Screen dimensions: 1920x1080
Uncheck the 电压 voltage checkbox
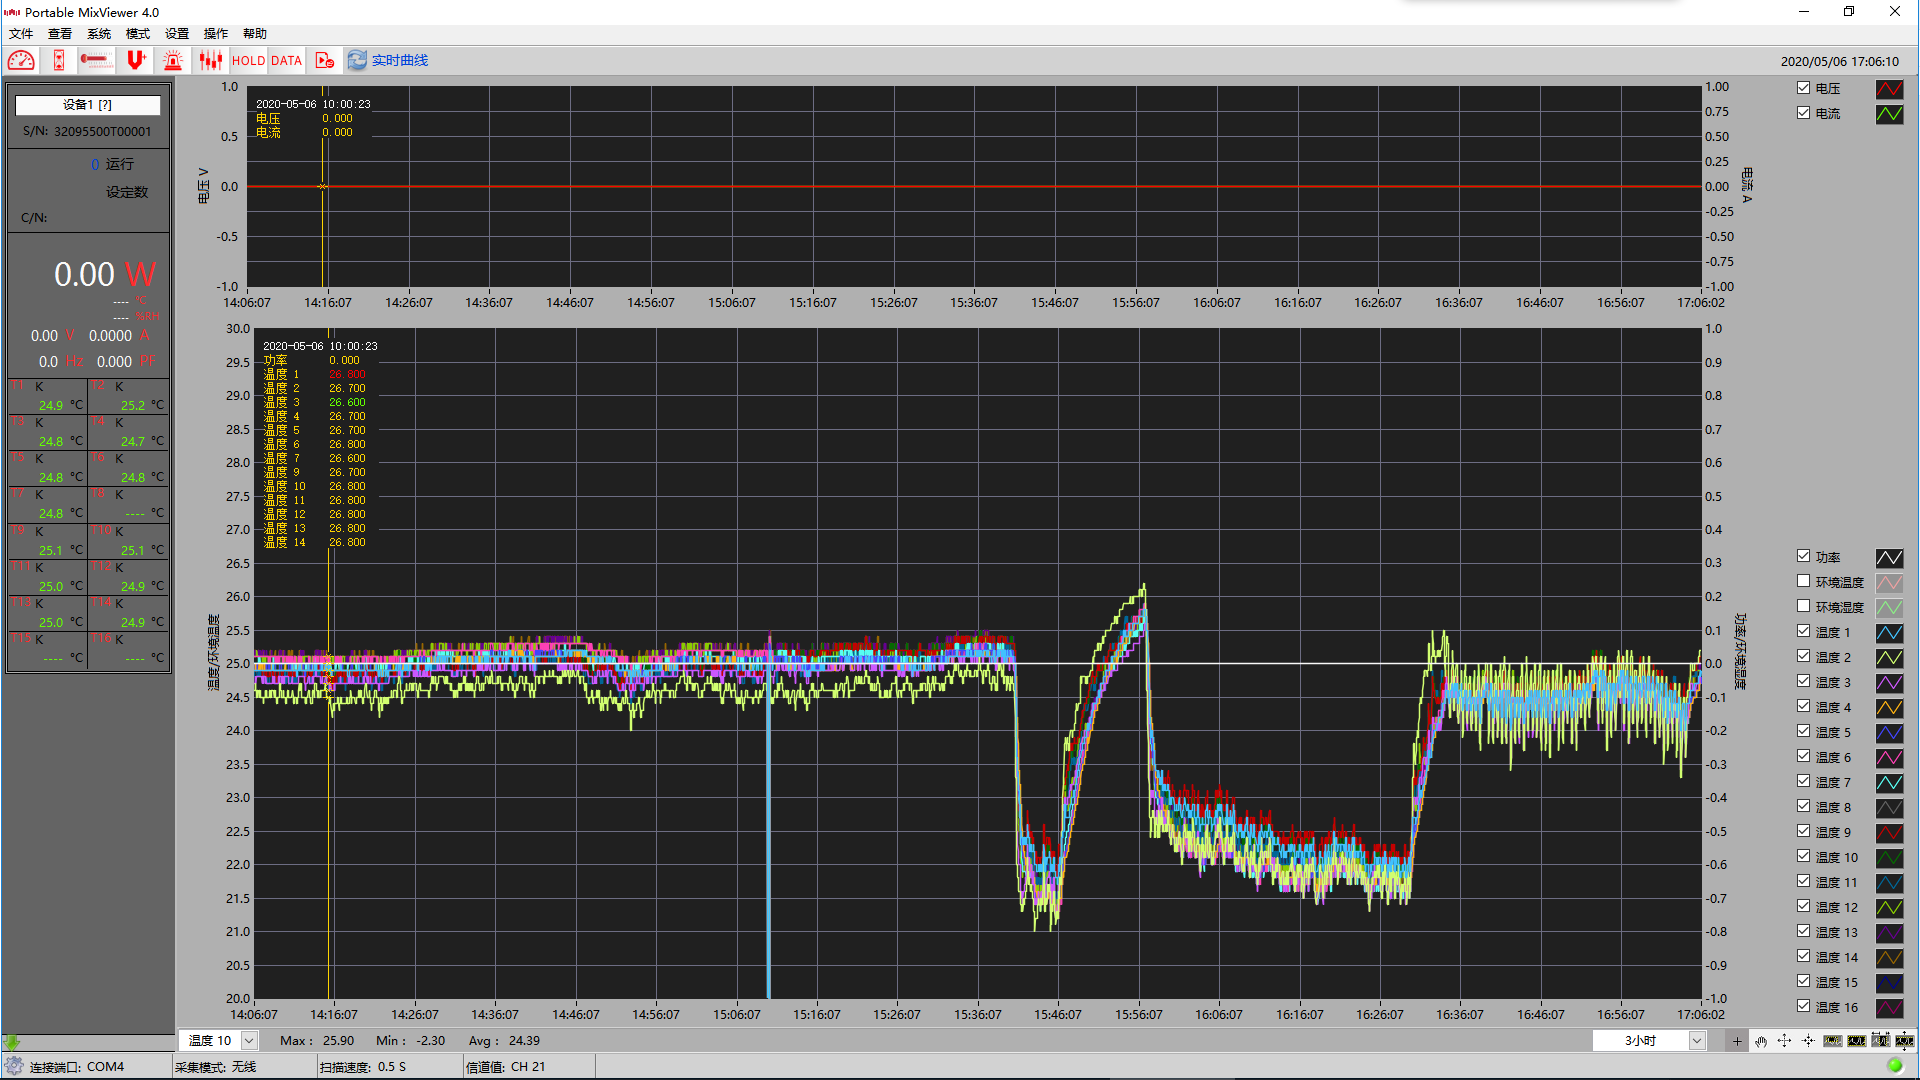coord(1803,88)
